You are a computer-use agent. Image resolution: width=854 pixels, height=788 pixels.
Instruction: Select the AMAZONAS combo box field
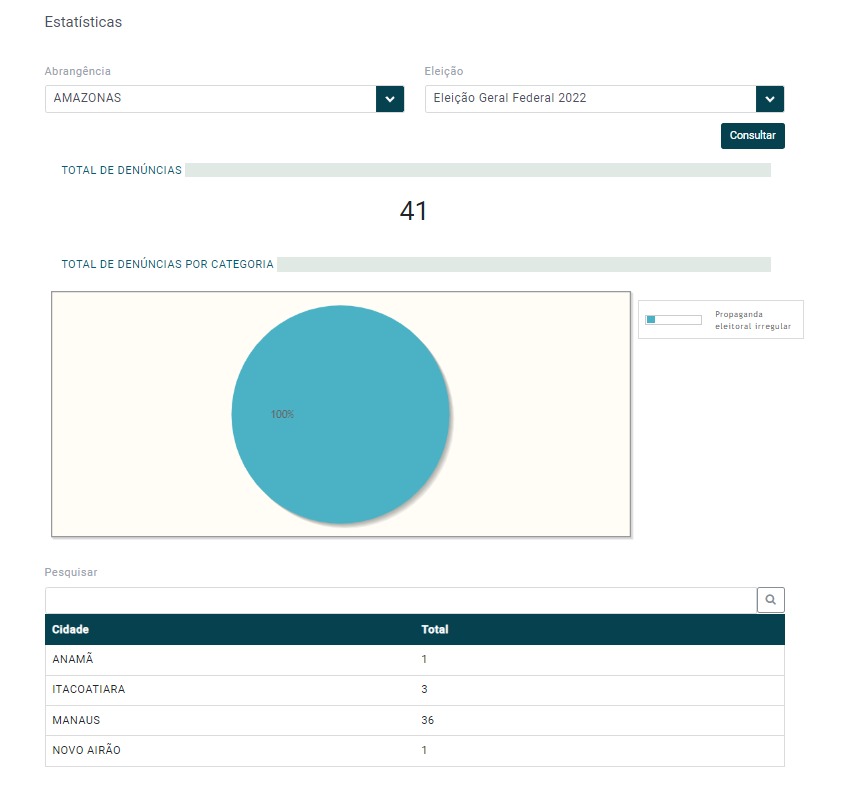pos(210,99)
